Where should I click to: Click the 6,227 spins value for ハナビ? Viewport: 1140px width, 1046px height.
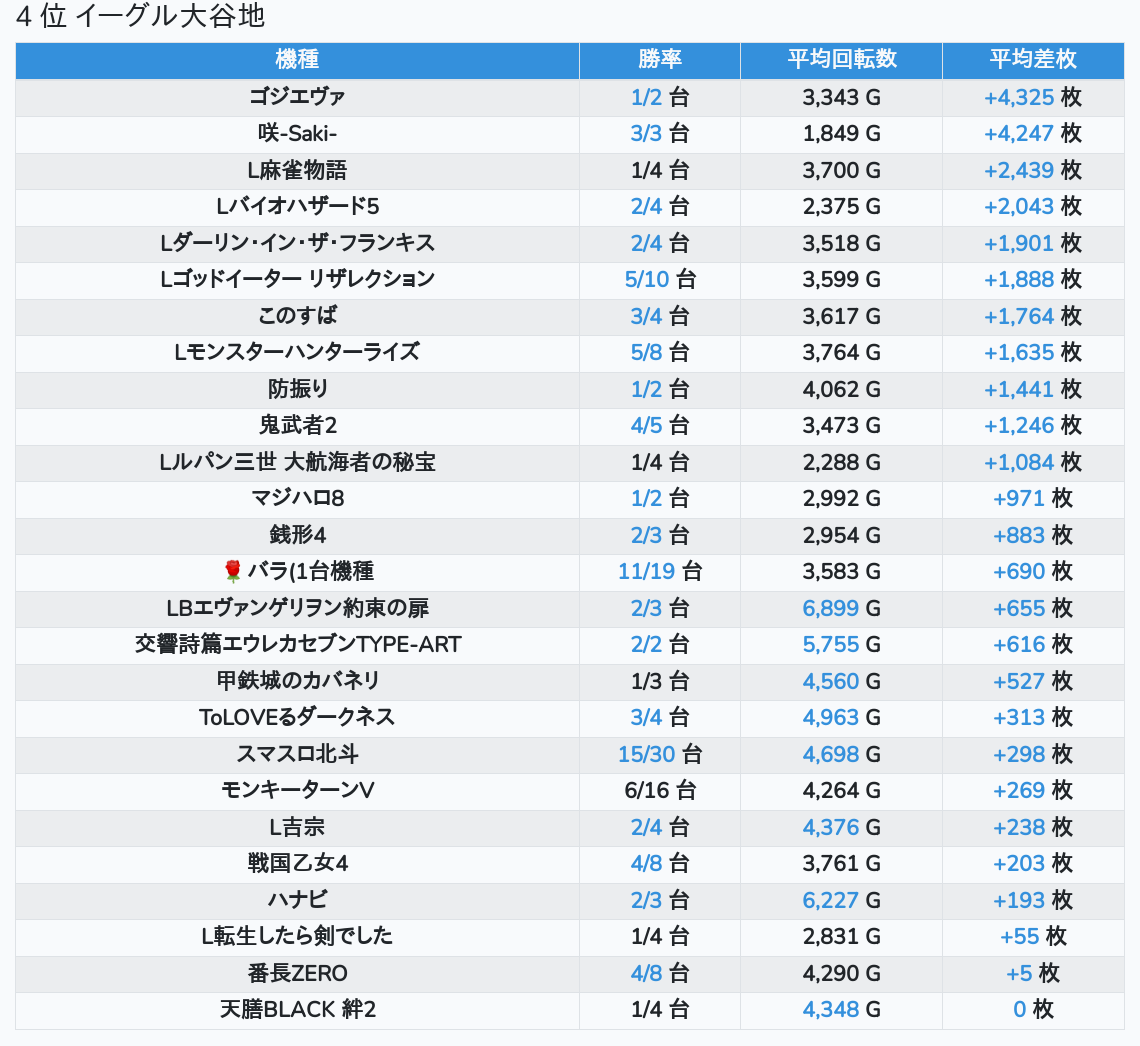(830, 900)
